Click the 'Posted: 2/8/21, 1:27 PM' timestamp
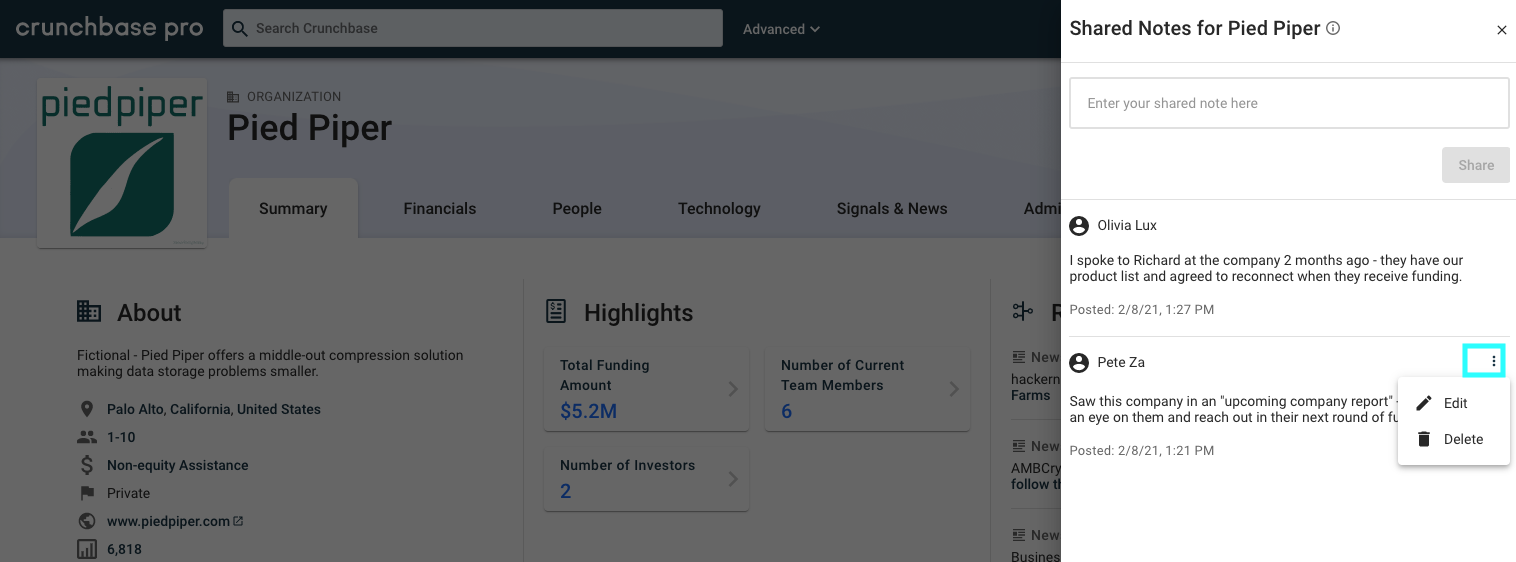The width and height of the screenshot is (1516, 562). [1142, 310]
